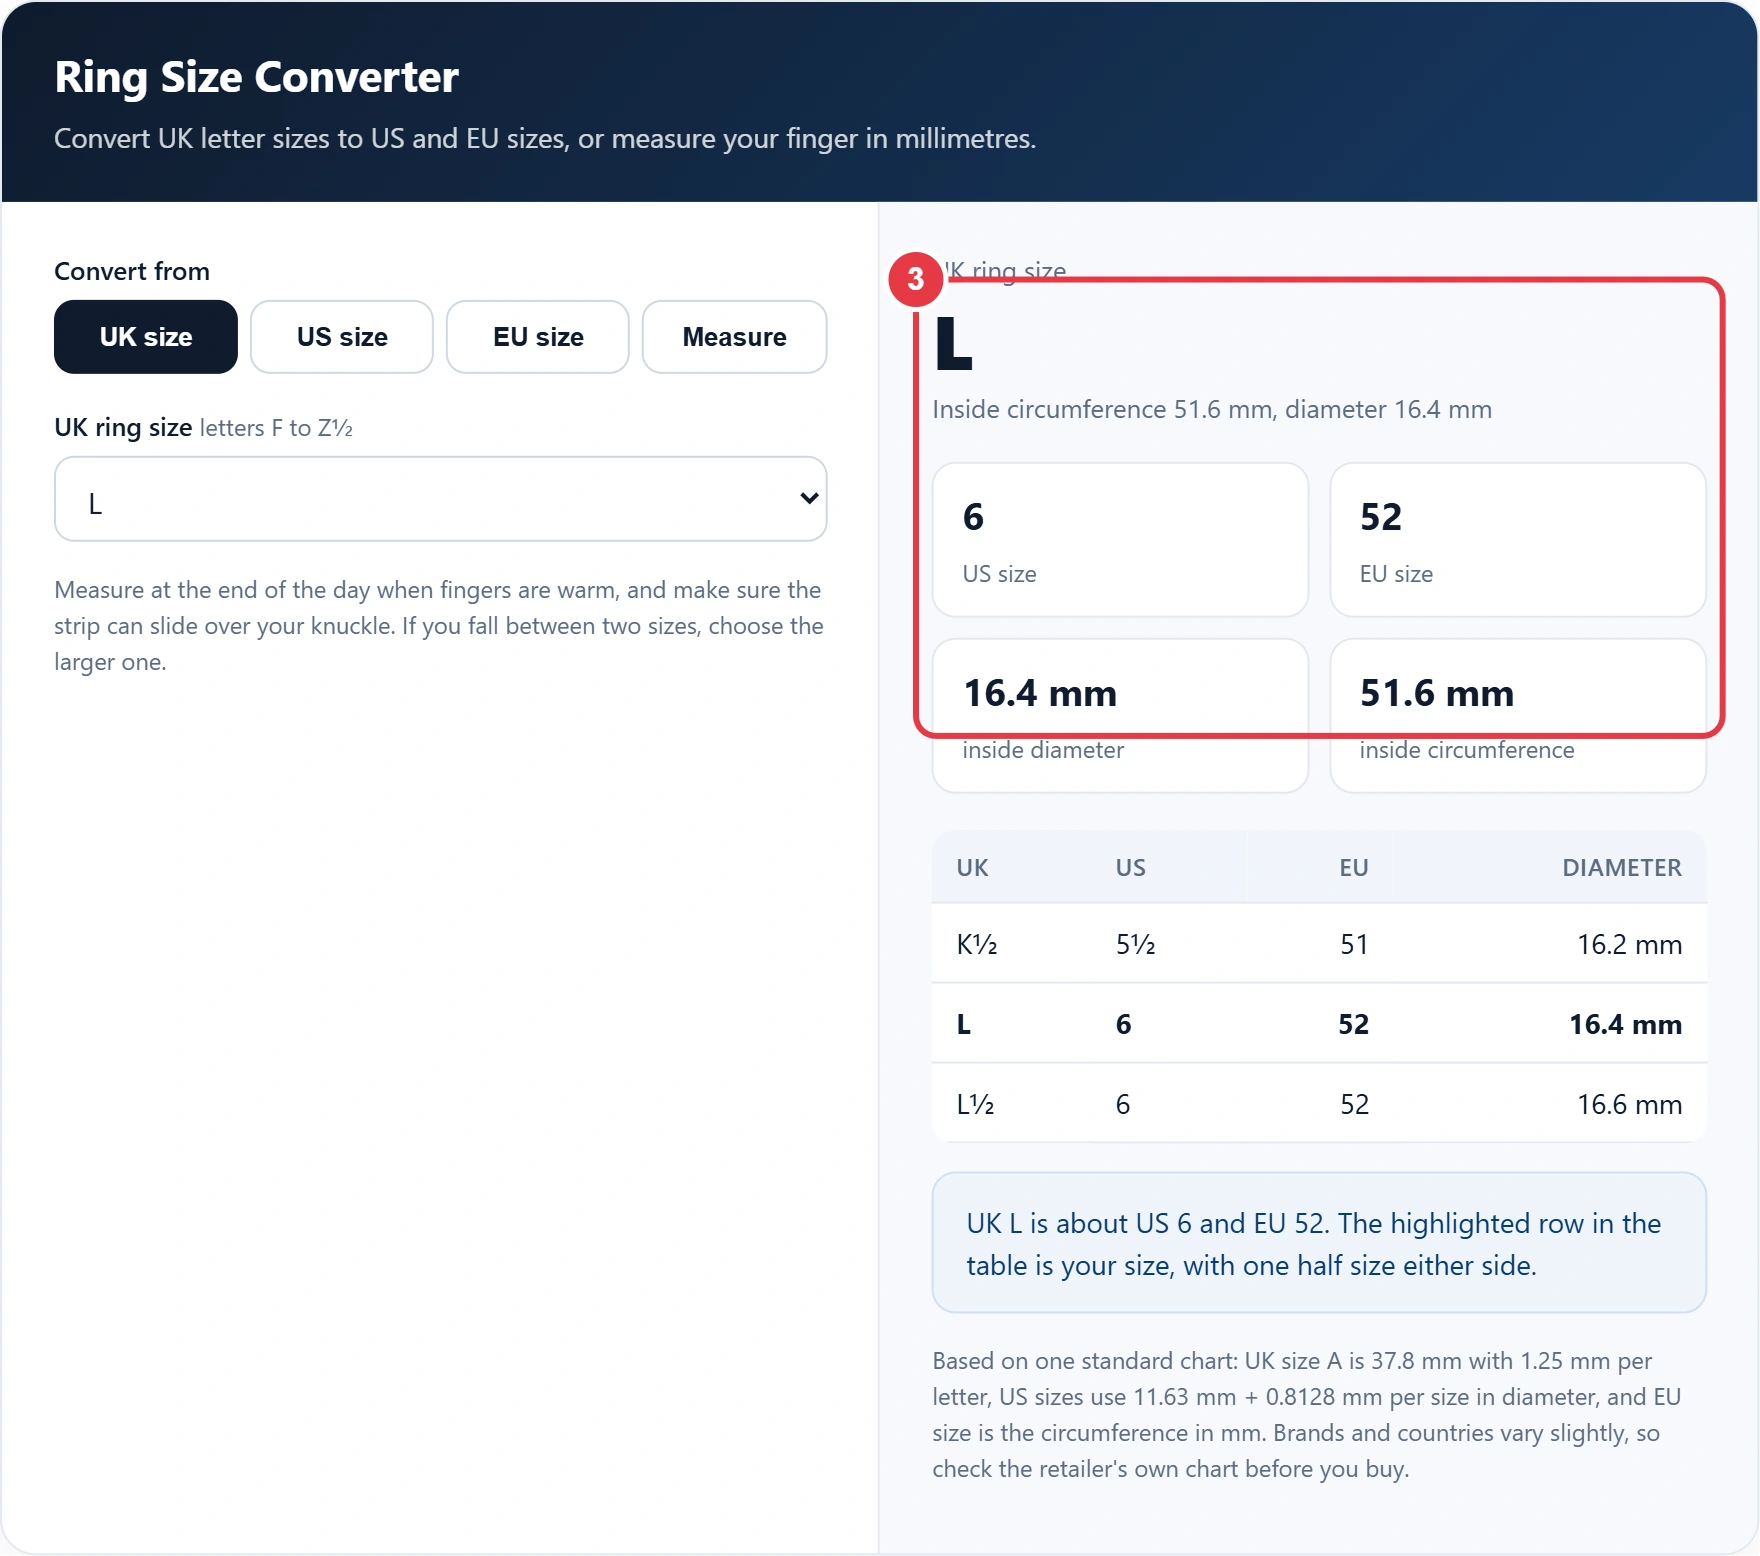Image resolution: width=1760 pixels, height=1556 pixels.
Task: Click the 'Inside circumference 51.6 mm' summary line
Action: coord(1212,409)
